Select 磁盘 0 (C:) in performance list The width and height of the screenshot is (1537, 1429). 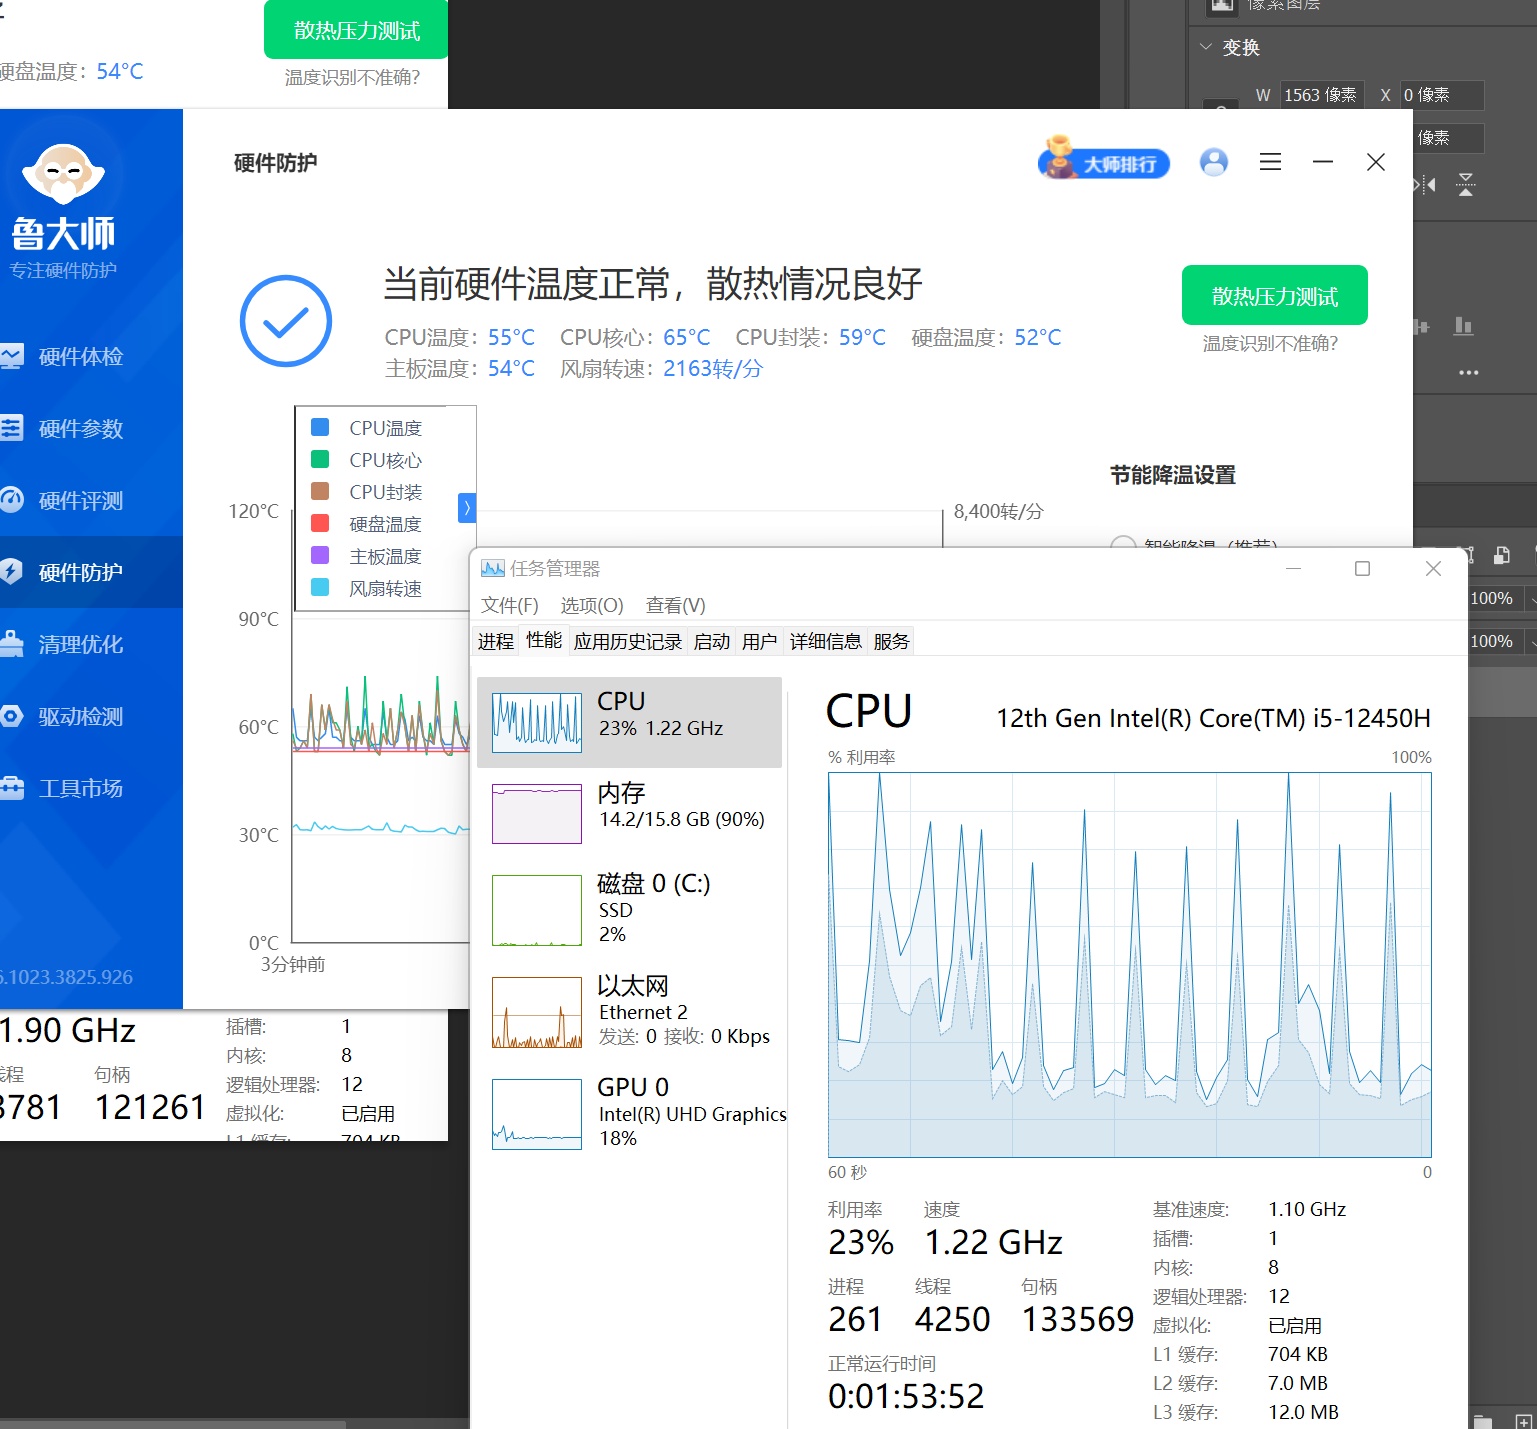pos(629,909)
